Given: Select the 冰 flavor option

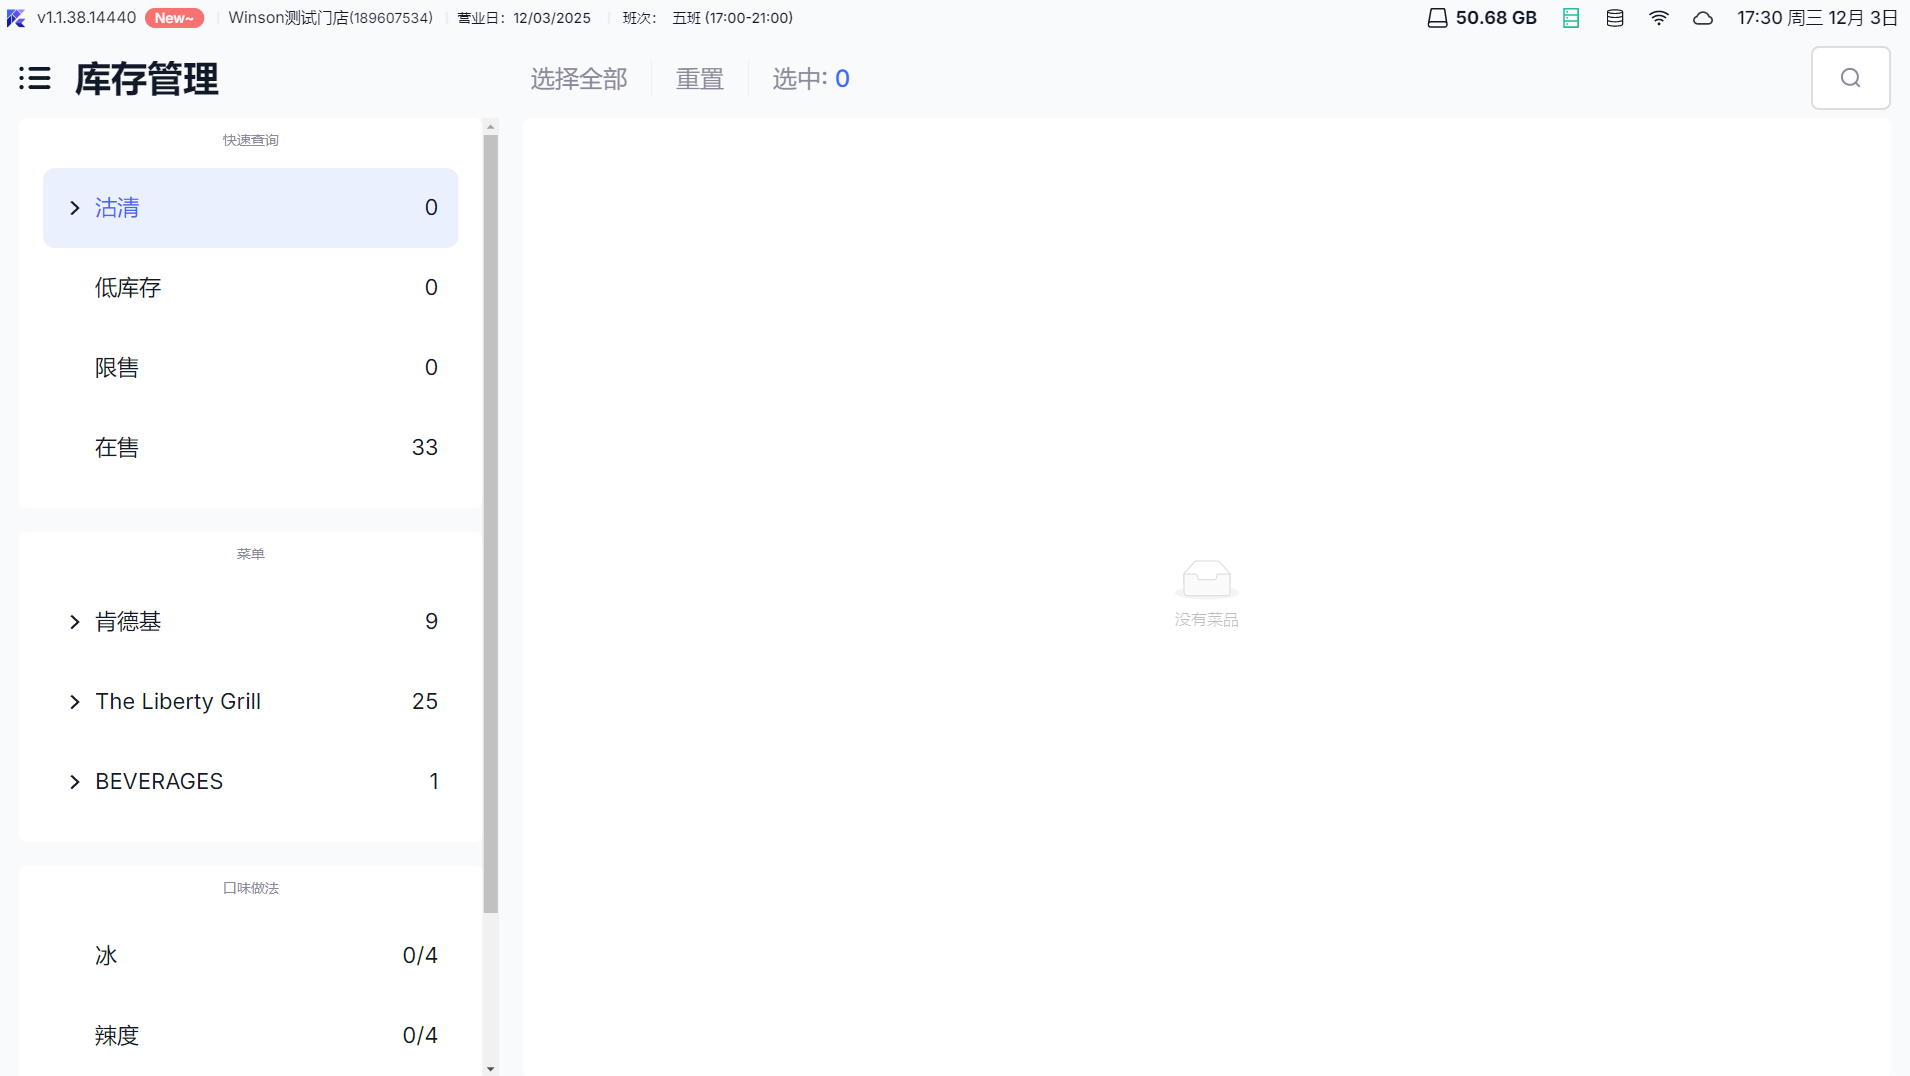Looking at the screenshot, I should click(x=250, y=956).
